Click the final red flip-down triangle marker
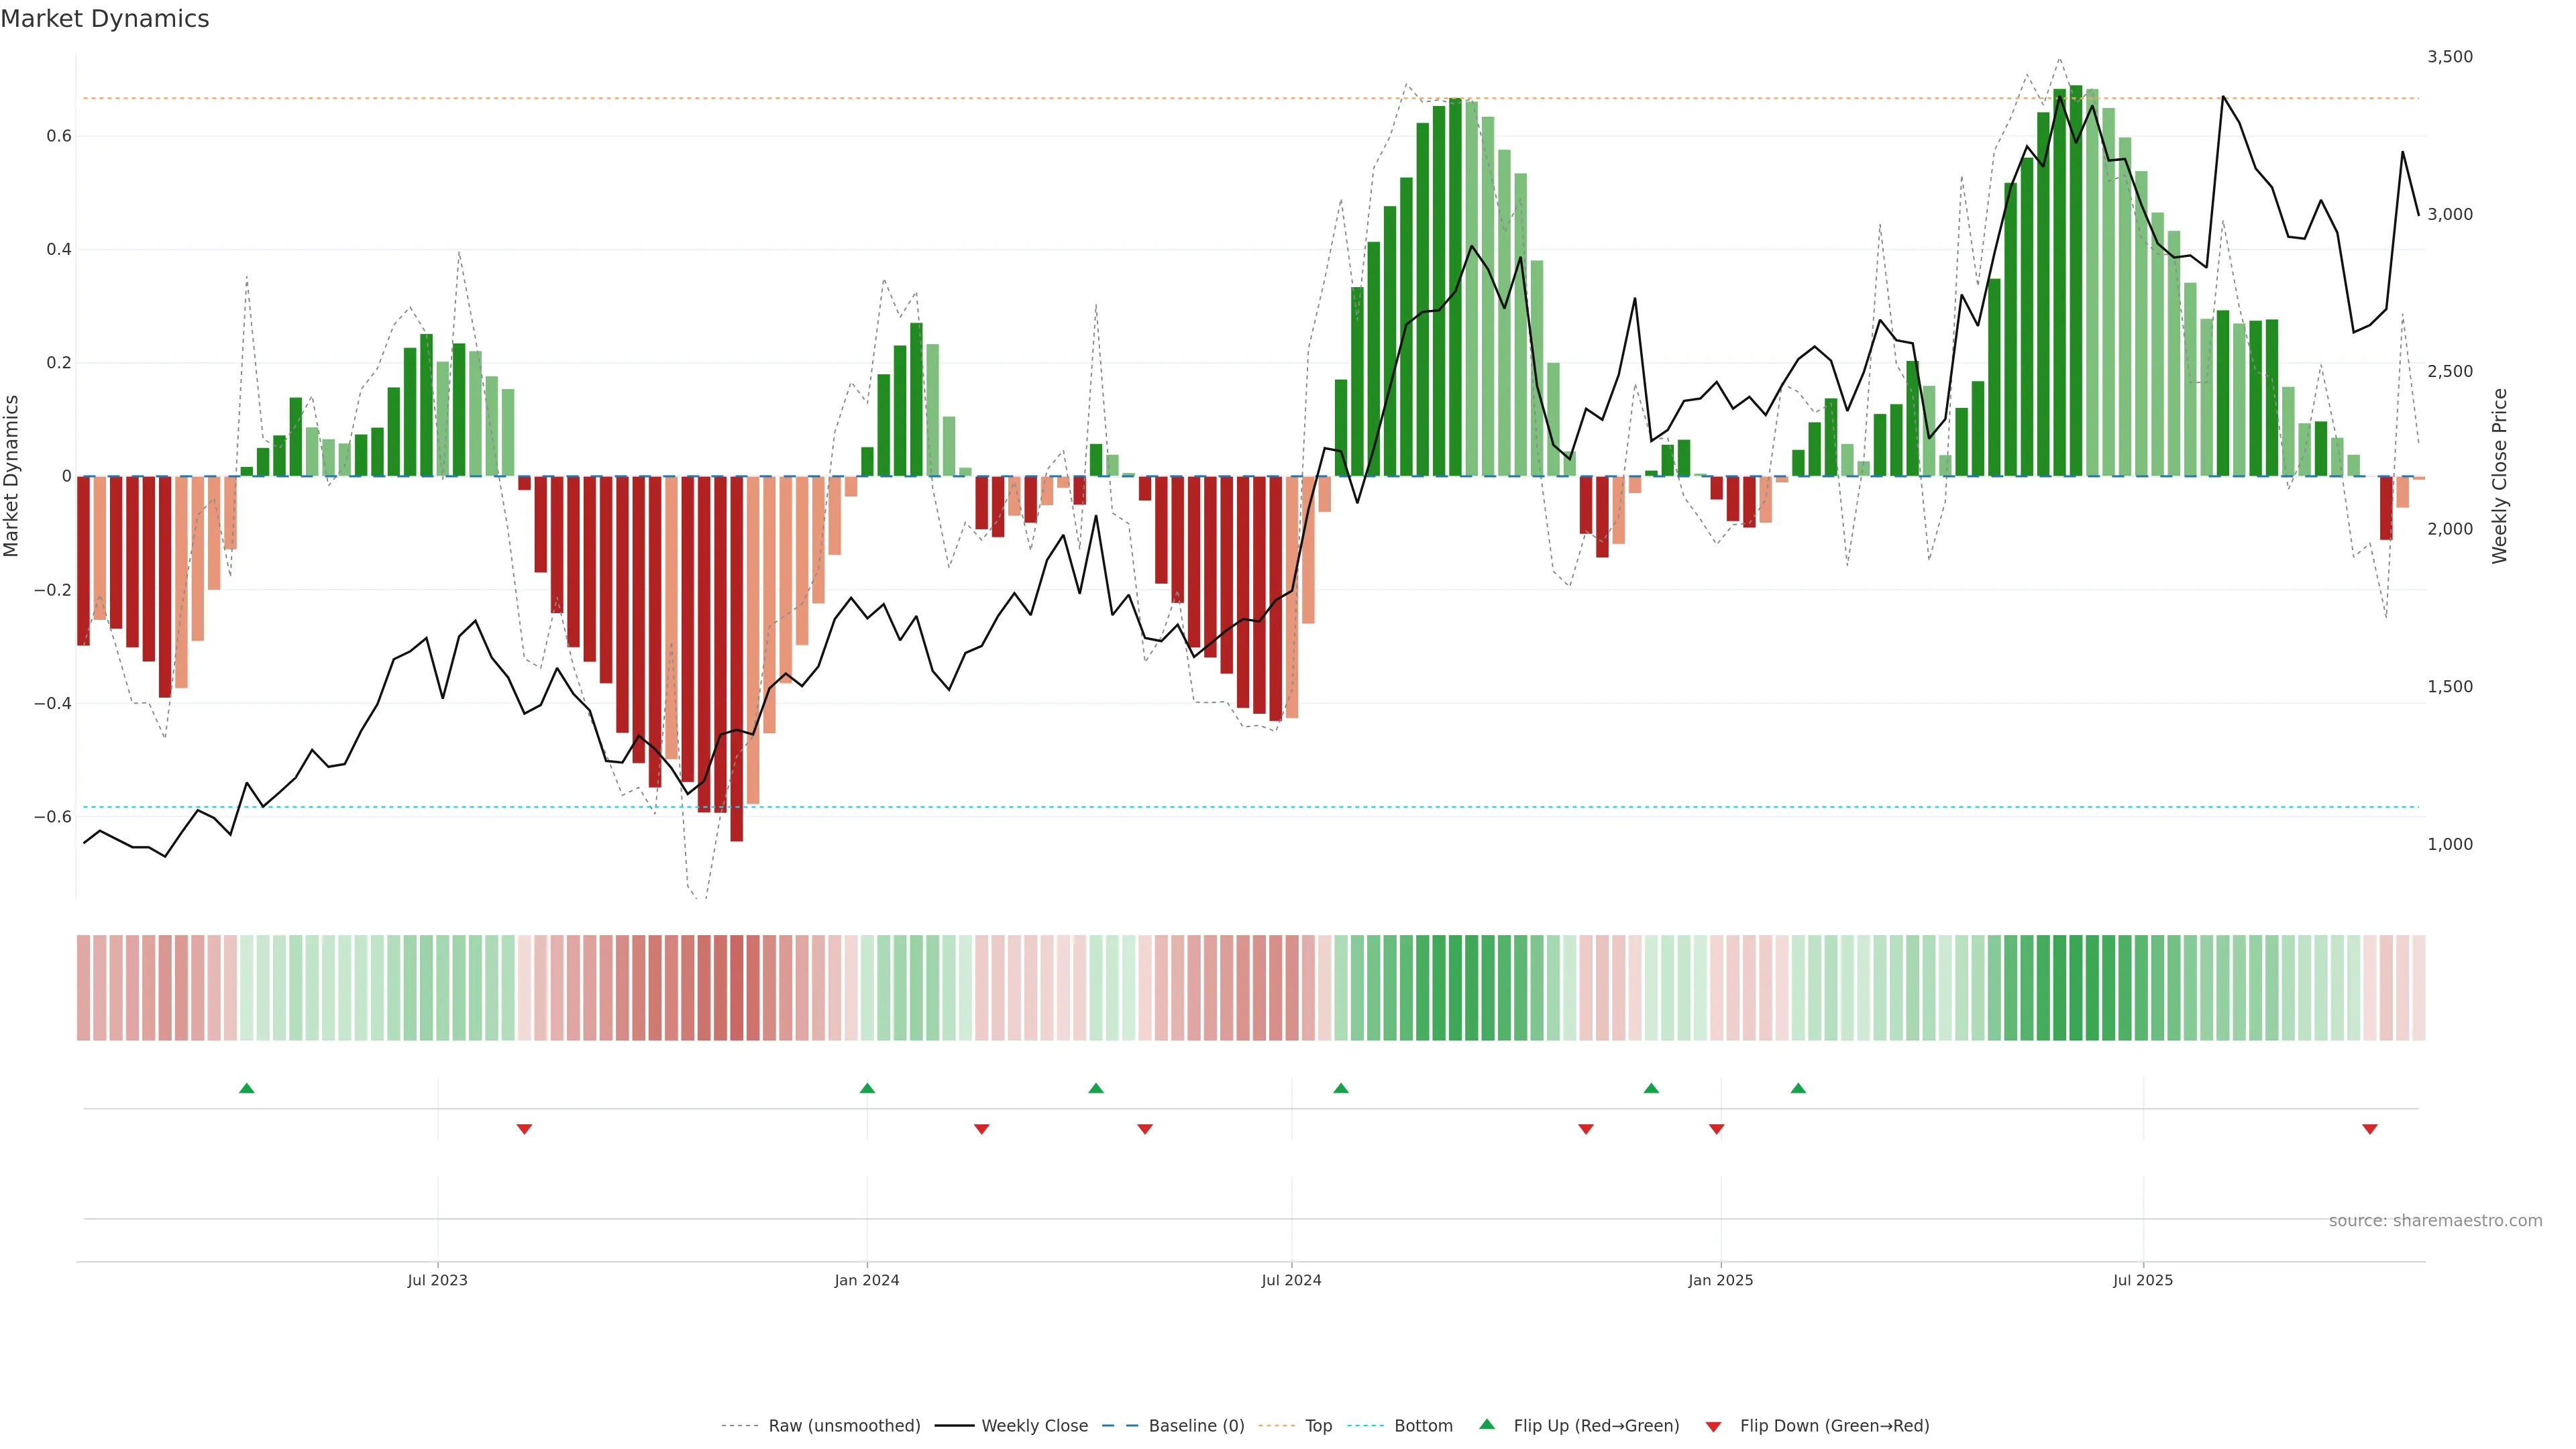The width and height of the screenshot is (2576, 1449). pyautogui.click(x=2369, y=1129)
